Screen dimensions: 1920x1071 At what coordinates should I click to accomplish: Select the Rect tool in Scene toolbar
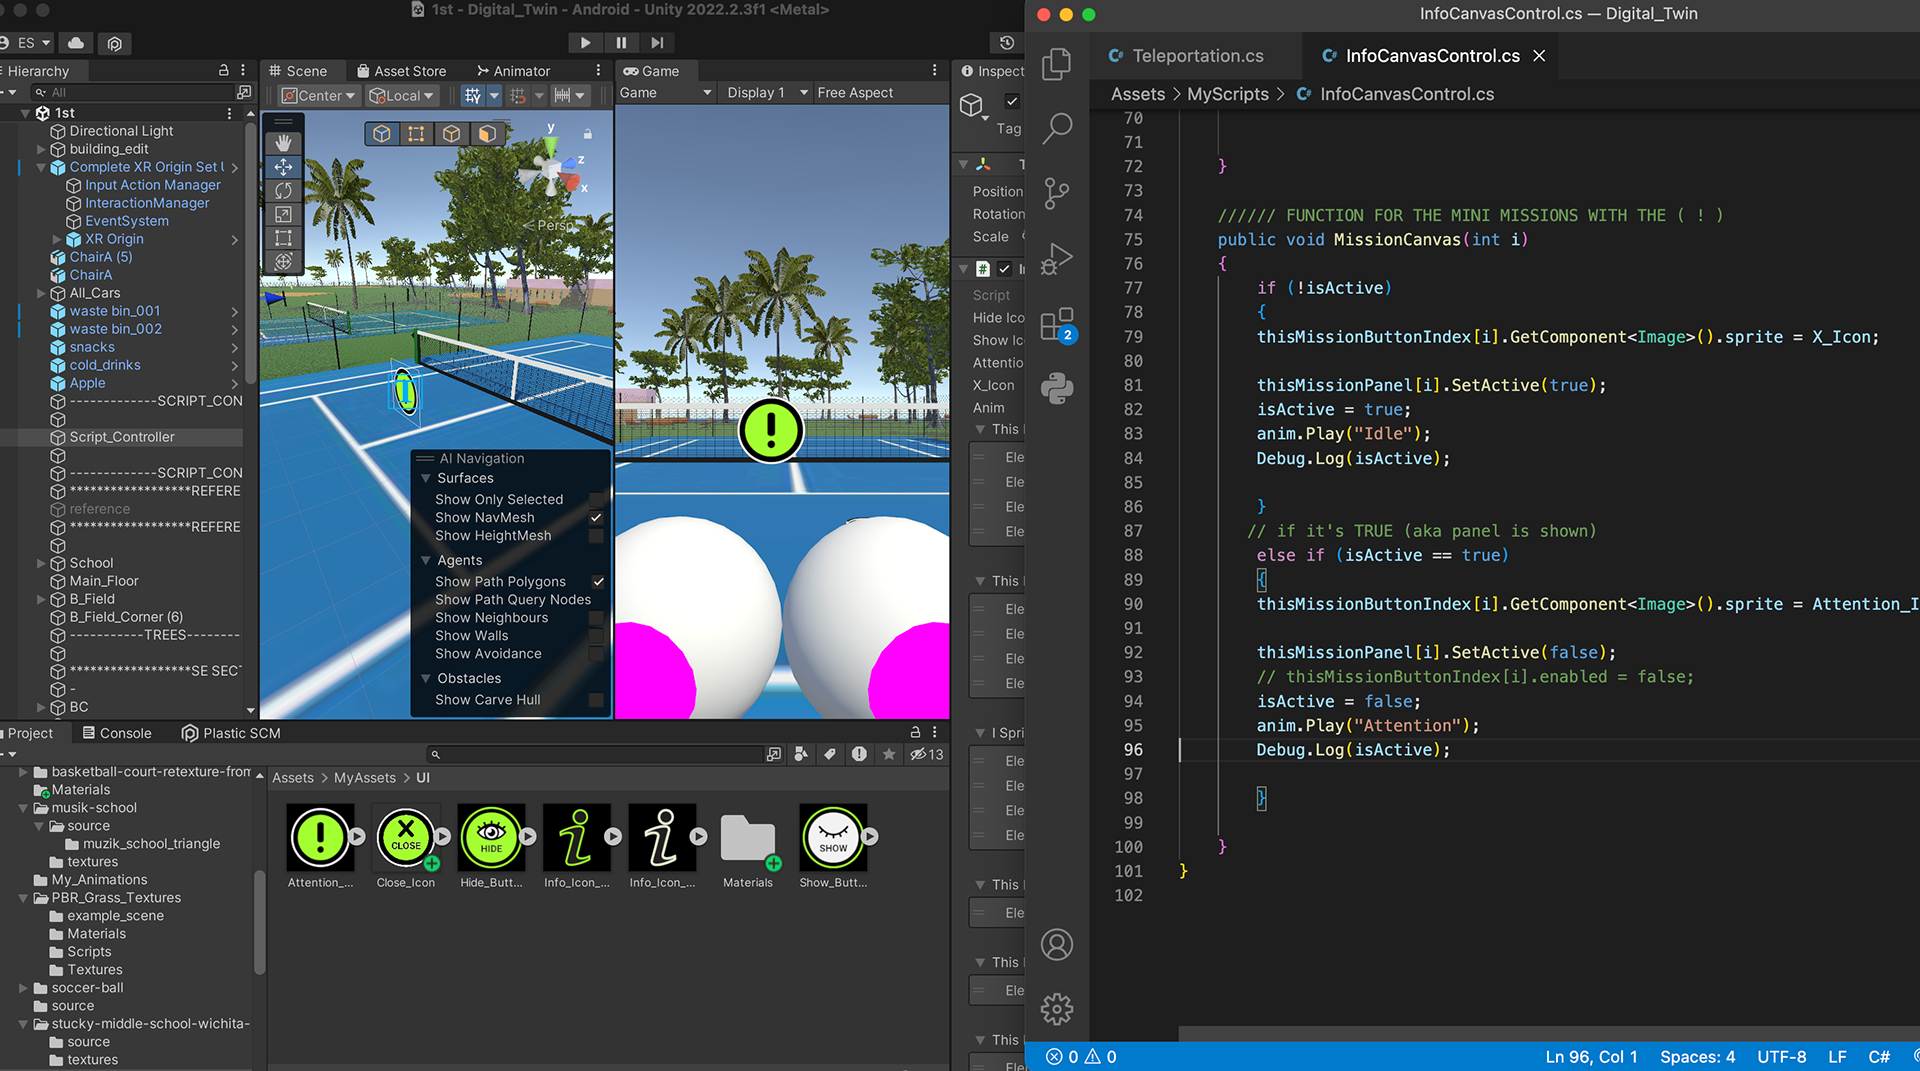click(x=284, y=238)
